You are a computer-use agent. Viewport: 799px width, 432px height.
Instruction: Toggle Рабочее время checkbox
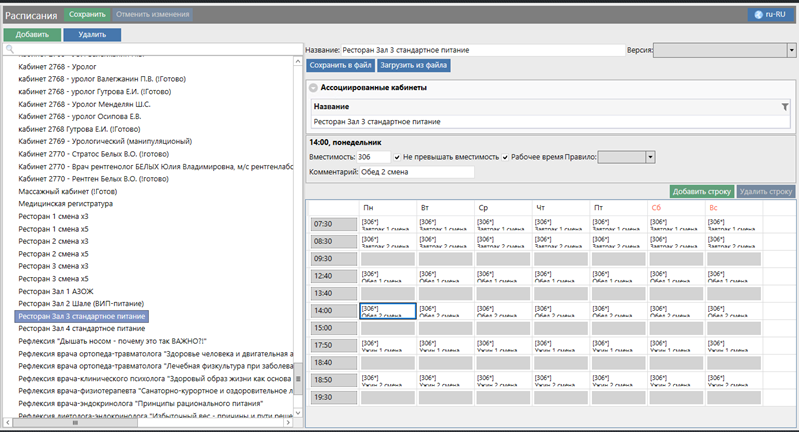pyautogui.click(x=505, y=157)
